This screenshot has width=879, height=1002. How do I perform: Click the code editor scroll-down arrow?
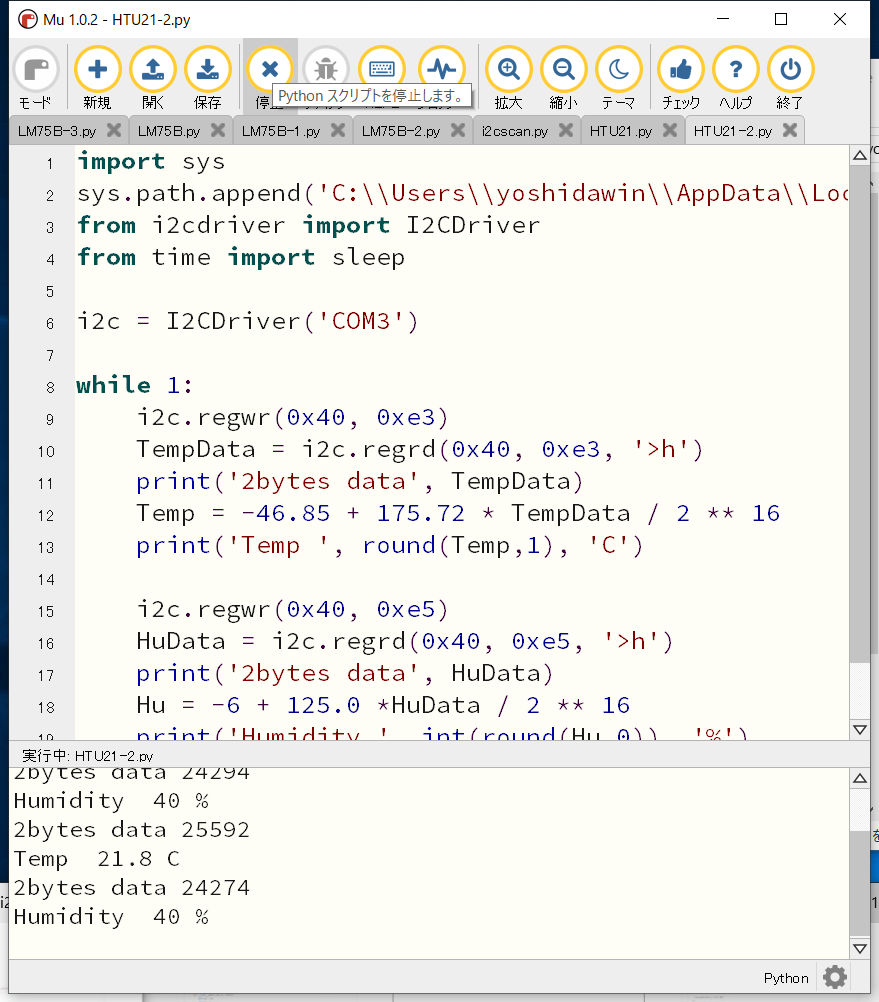(x=860, y=730)
